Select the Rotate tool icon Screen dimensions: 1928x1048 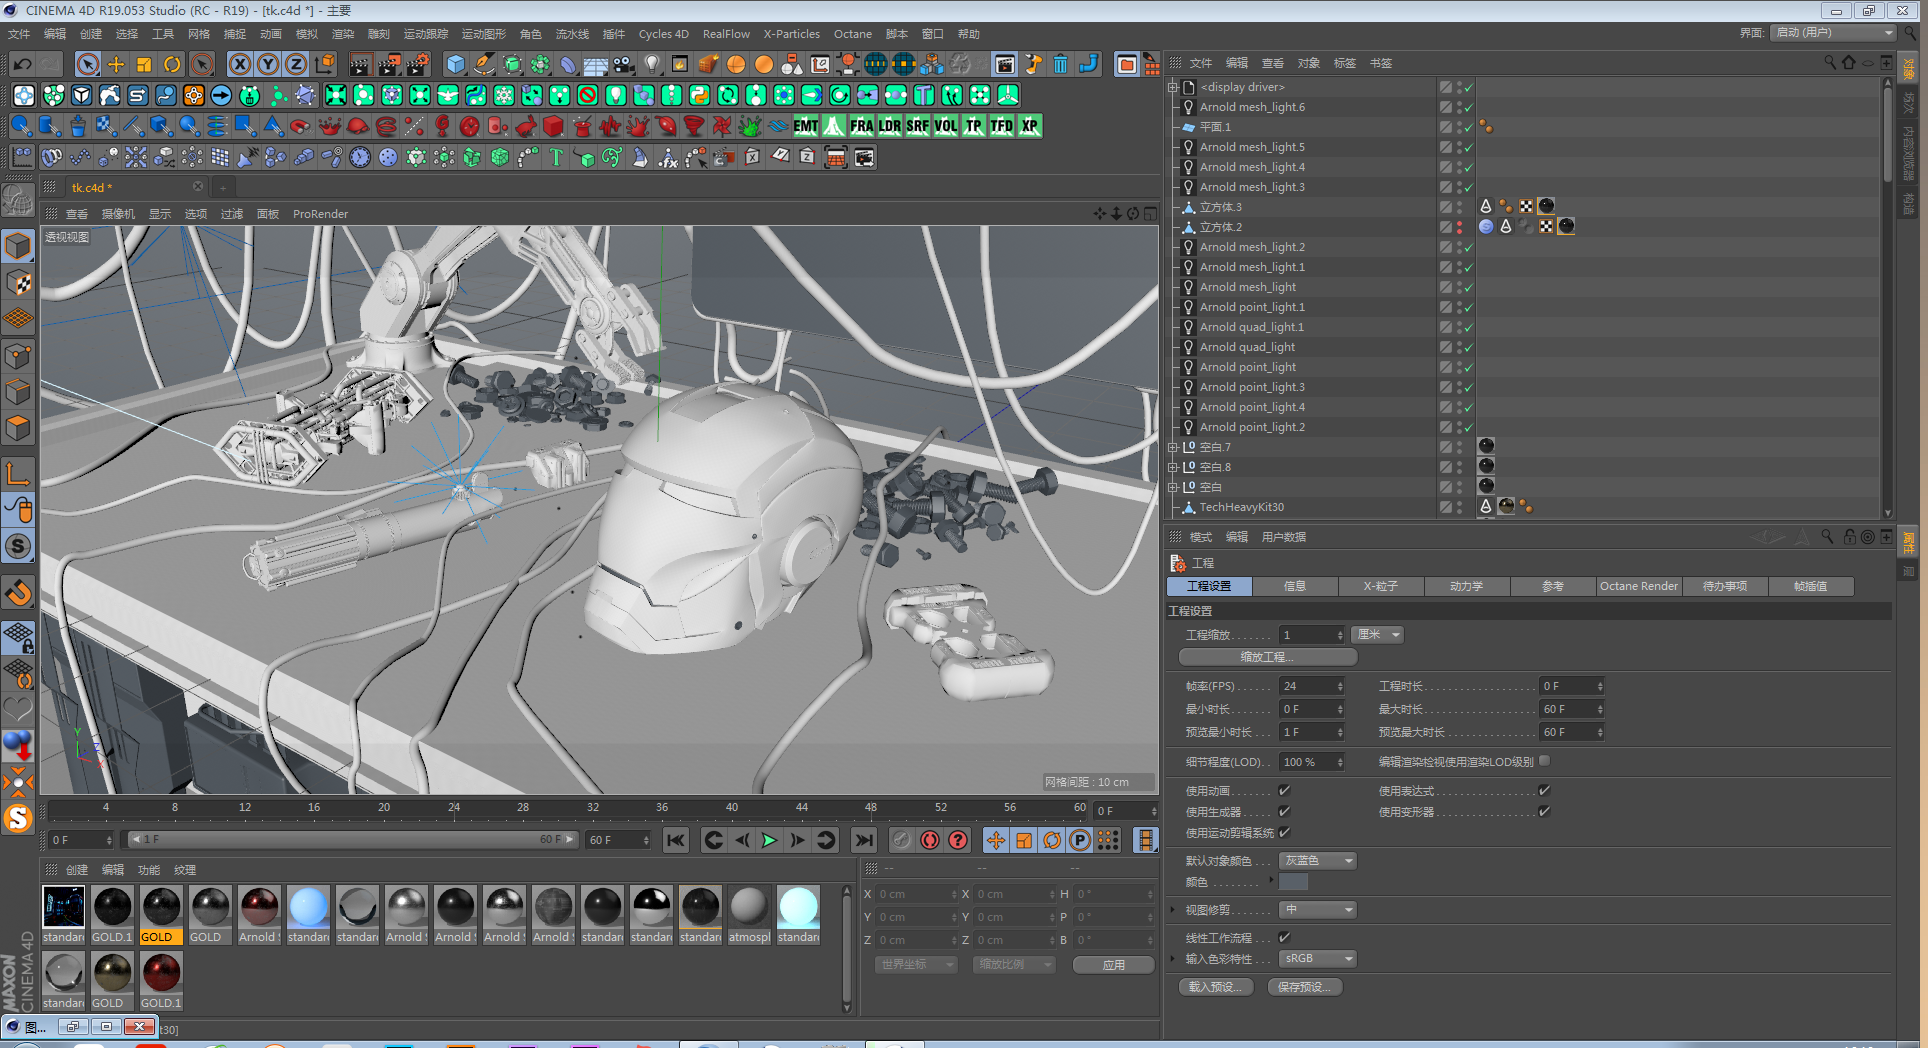tap(172, 65)
